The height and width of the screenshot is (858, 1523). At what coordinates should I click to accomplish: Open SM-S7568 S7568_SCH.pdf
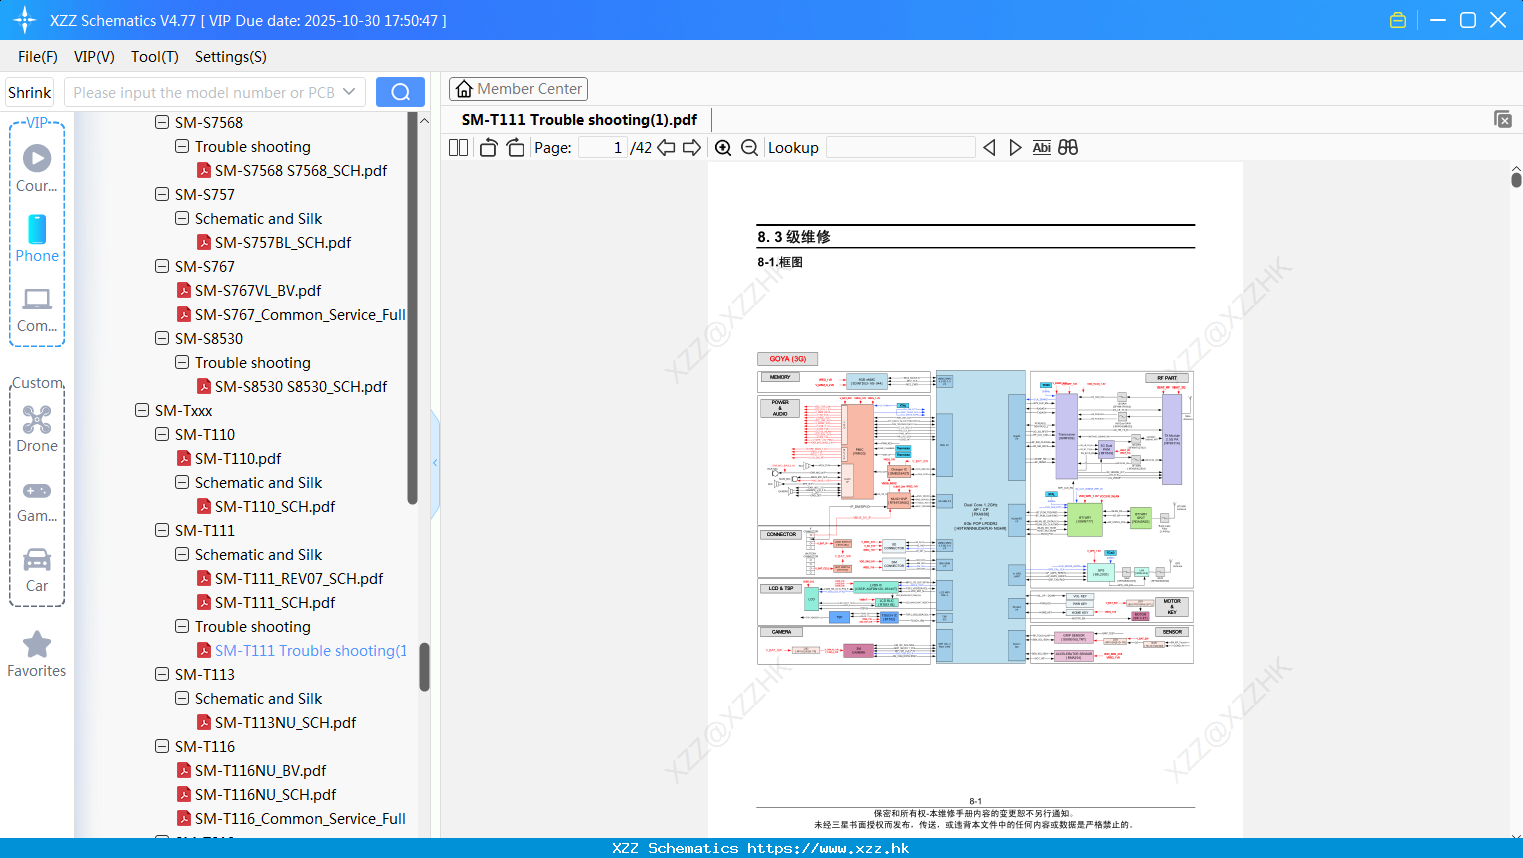(x=301, y=170)
